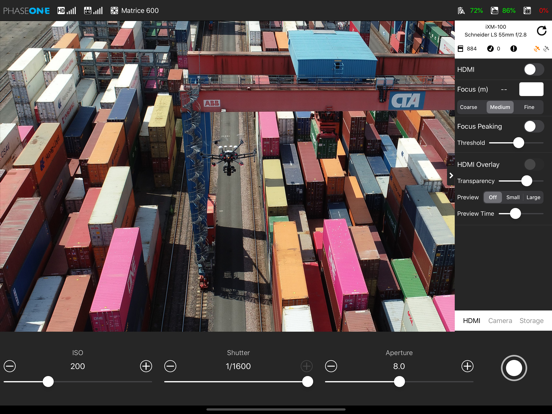The height and width of the screenshot is (414, 552).
Task: View the 86% camera battery indicator icon
Action: pyautogui.click(x=494, y=11)
